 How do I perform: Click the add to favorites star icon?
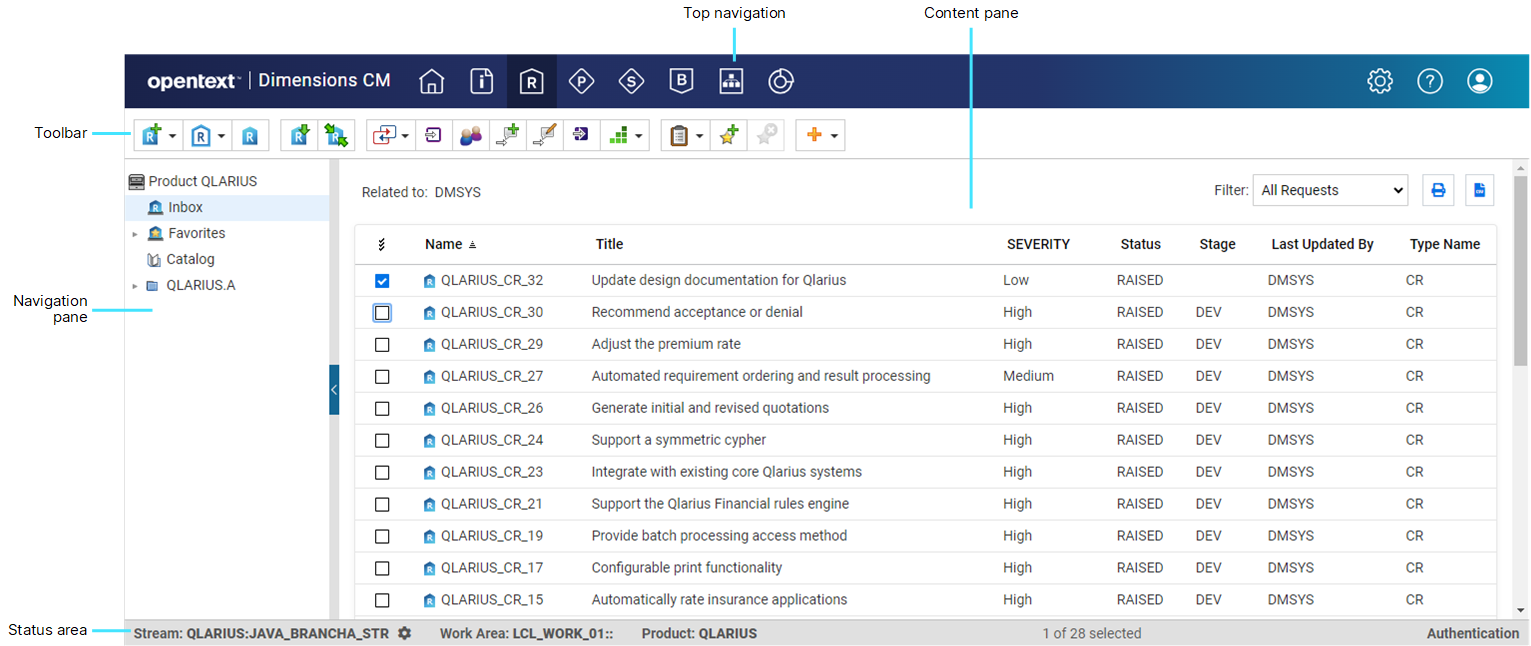(x=729, y=136)
